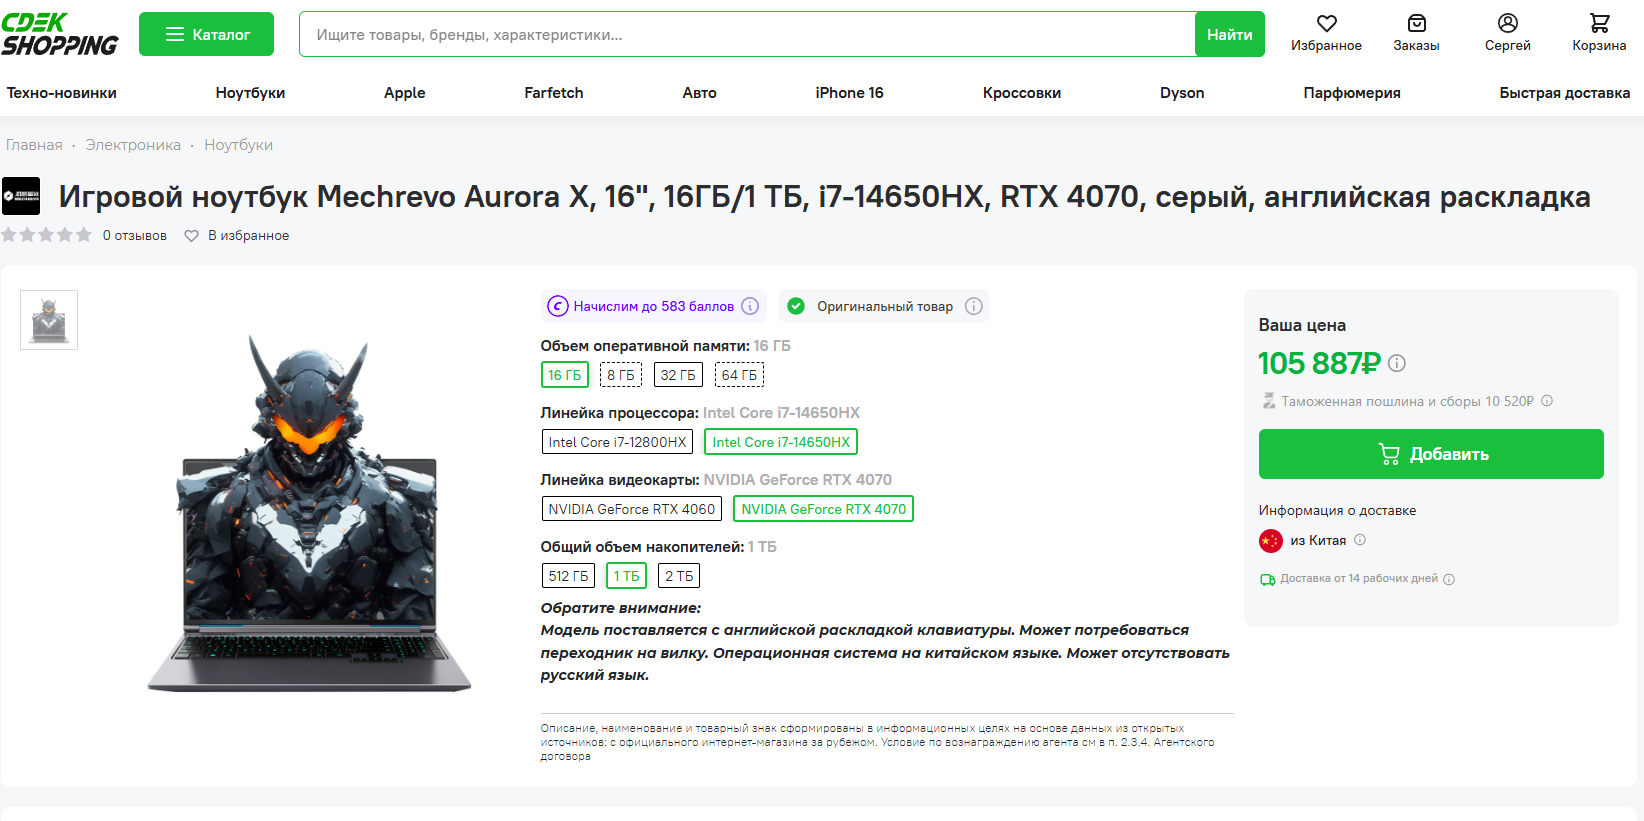Screen dimensions: 1644x821
Task: Show info icon next to Оригинальный товар
Action: click(973, 306)
